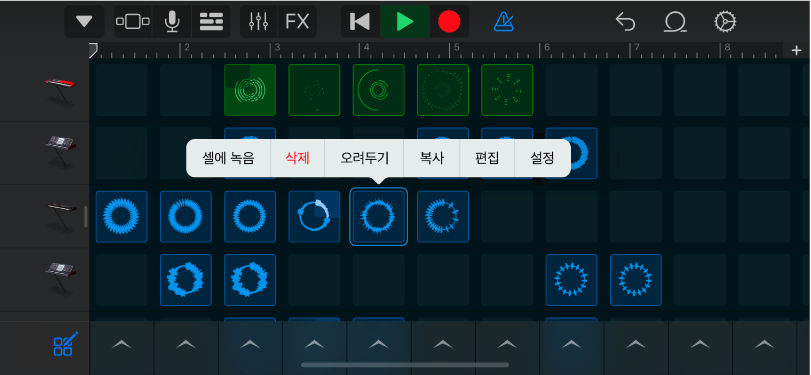Choose 복사 in the cell menu
This screenshot has width=811, height=375.
coord(432,158)
